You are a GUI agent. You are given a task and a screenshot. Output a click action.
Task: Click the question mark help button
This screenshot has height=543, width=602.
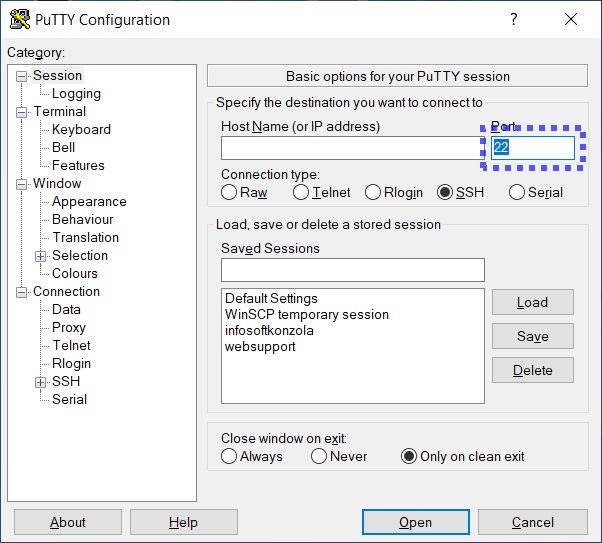click(x=514, y=19)
